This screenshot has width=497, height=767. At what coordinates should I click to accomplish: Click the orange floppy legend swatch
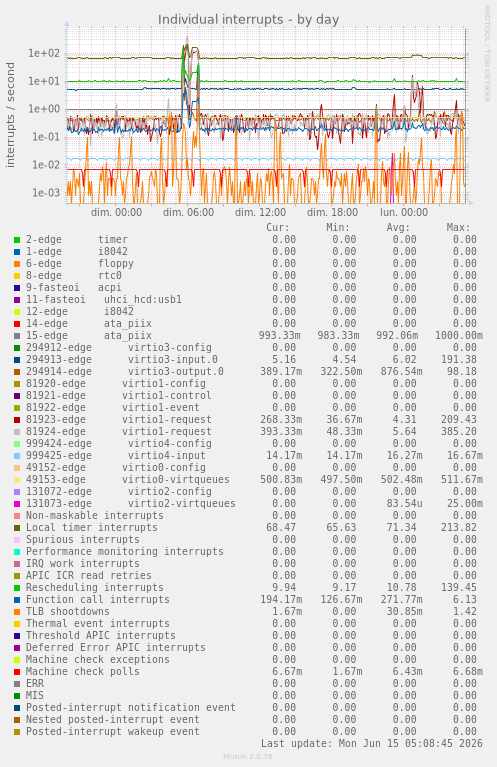[x=17, y=264]
